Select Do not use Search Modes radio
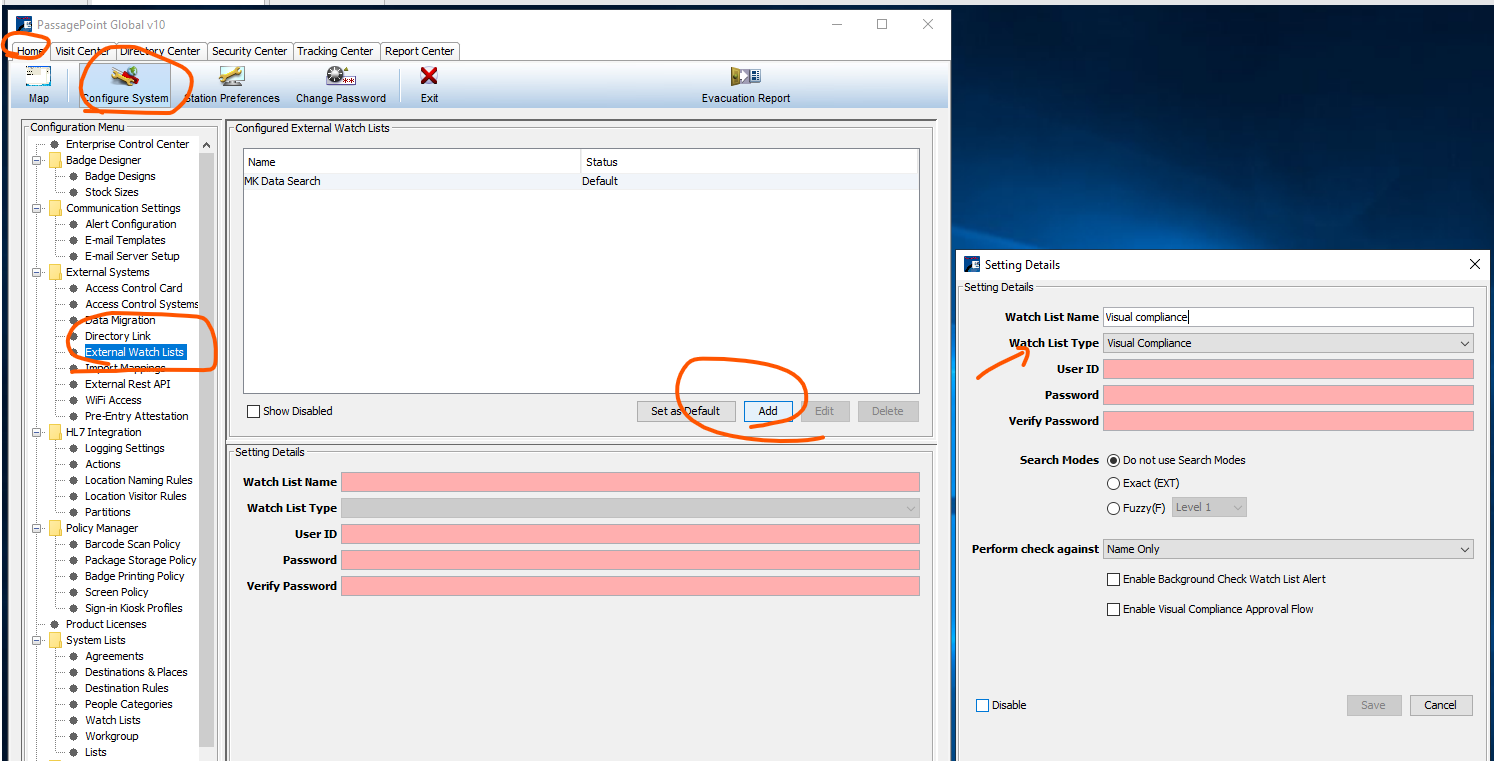The height and width of the screenshot is (761, 1494). click(x=1113, y=460)
